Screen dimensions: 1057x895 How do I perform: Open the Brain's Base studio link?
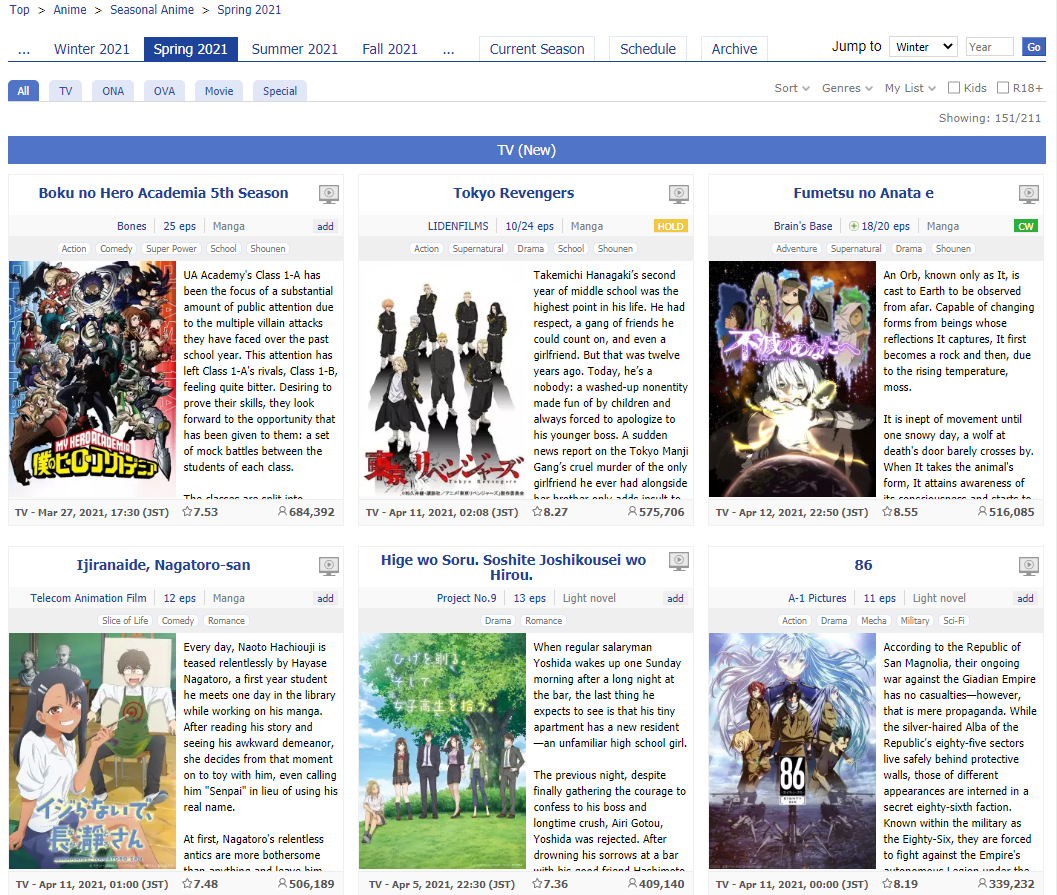[803, 226]
